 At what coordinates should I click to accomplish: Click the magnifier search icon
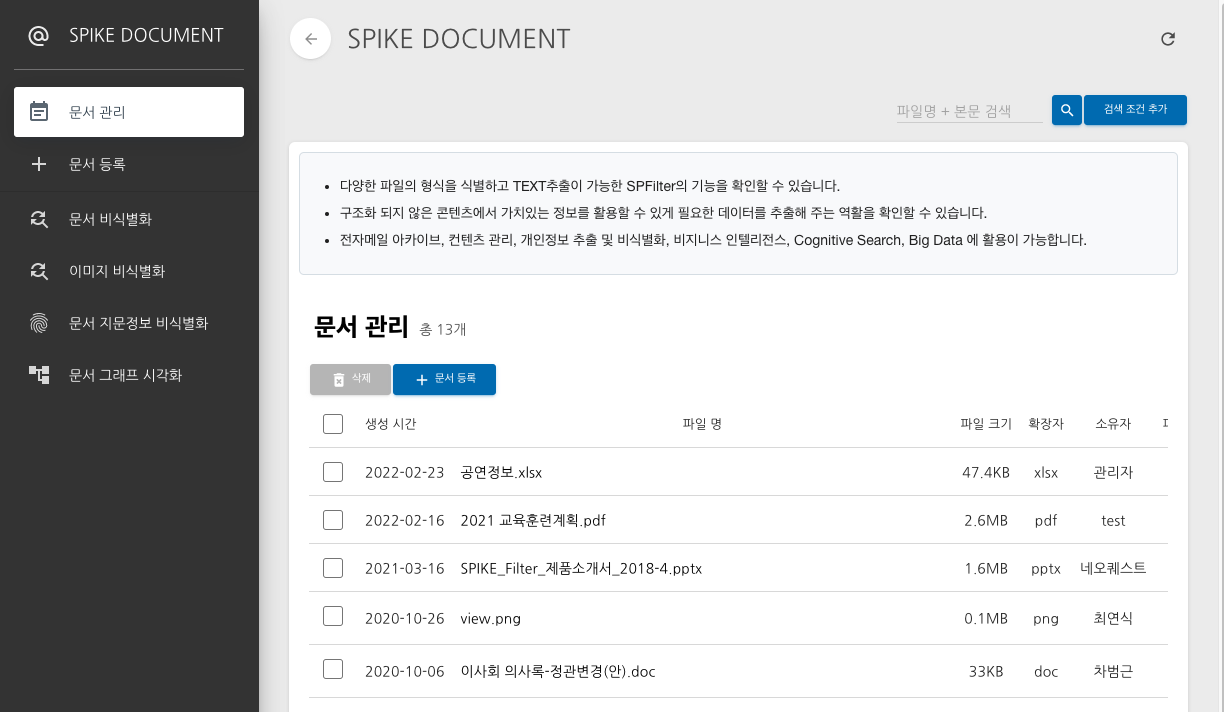coord(1066,110)
